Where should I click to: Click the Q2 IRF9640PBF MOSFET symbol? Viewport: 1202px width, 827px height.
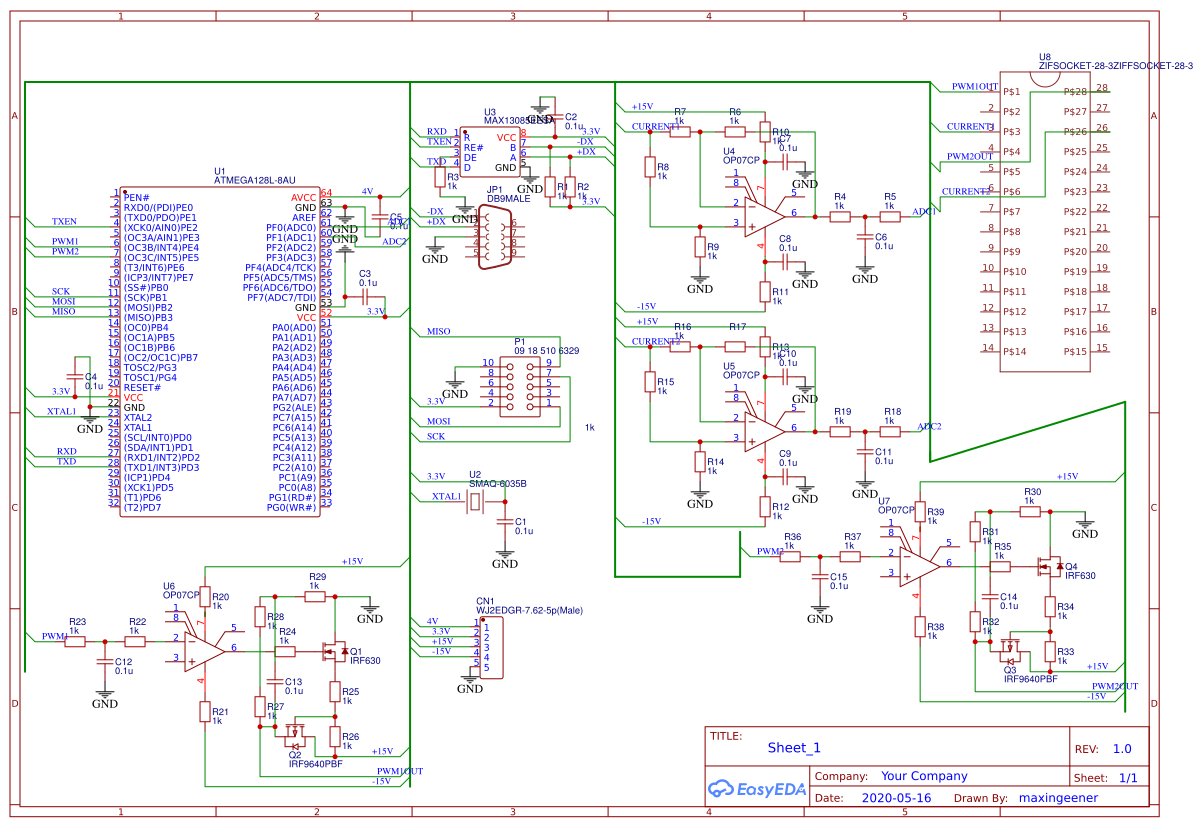pos(294,738)
